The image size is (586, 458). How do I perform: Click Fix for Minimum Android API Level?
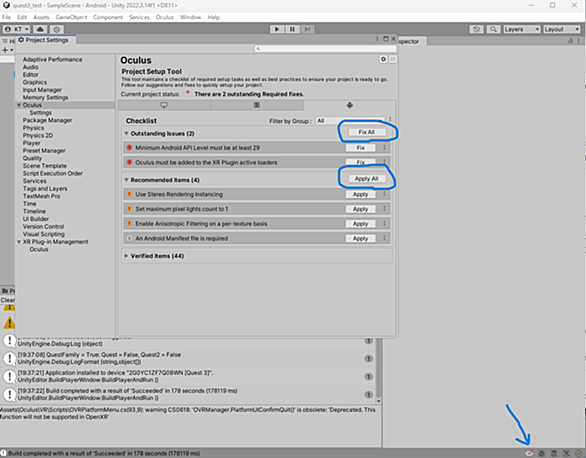tap(360, 148)
